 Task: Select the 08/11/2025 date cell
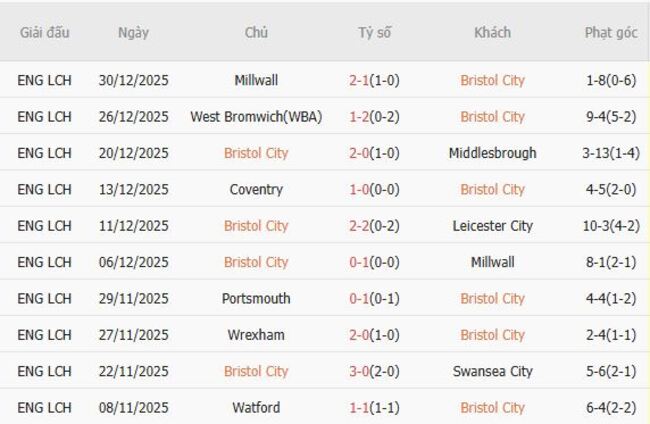click(x=133, y=407)
